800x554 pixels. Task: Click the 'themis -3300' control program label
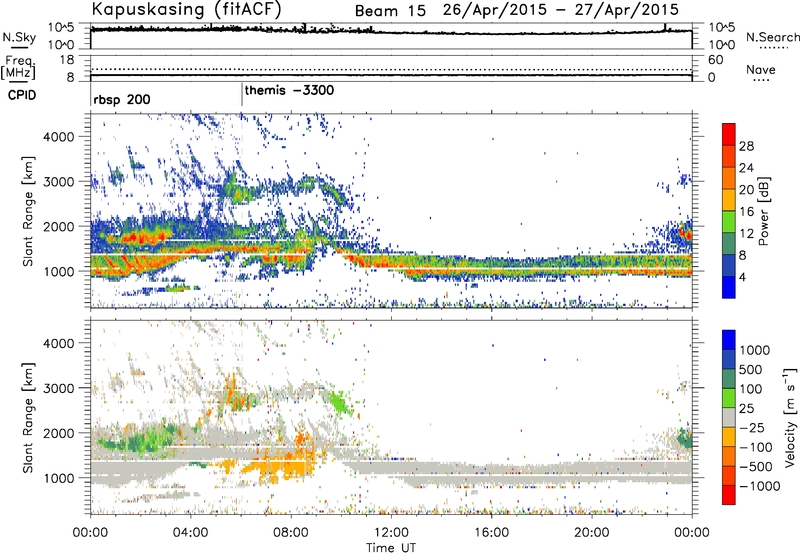point(289,90)
